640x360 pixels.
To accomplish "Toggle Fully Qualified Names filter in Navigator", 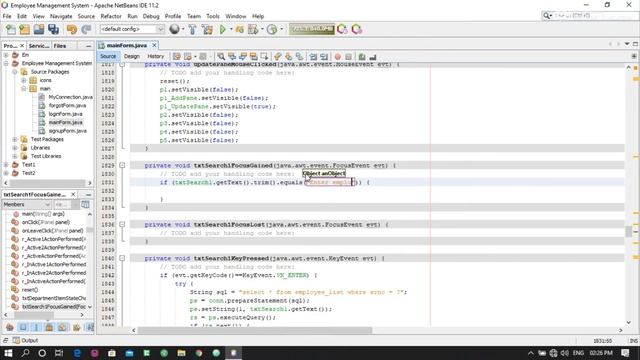I will [76, 327].
